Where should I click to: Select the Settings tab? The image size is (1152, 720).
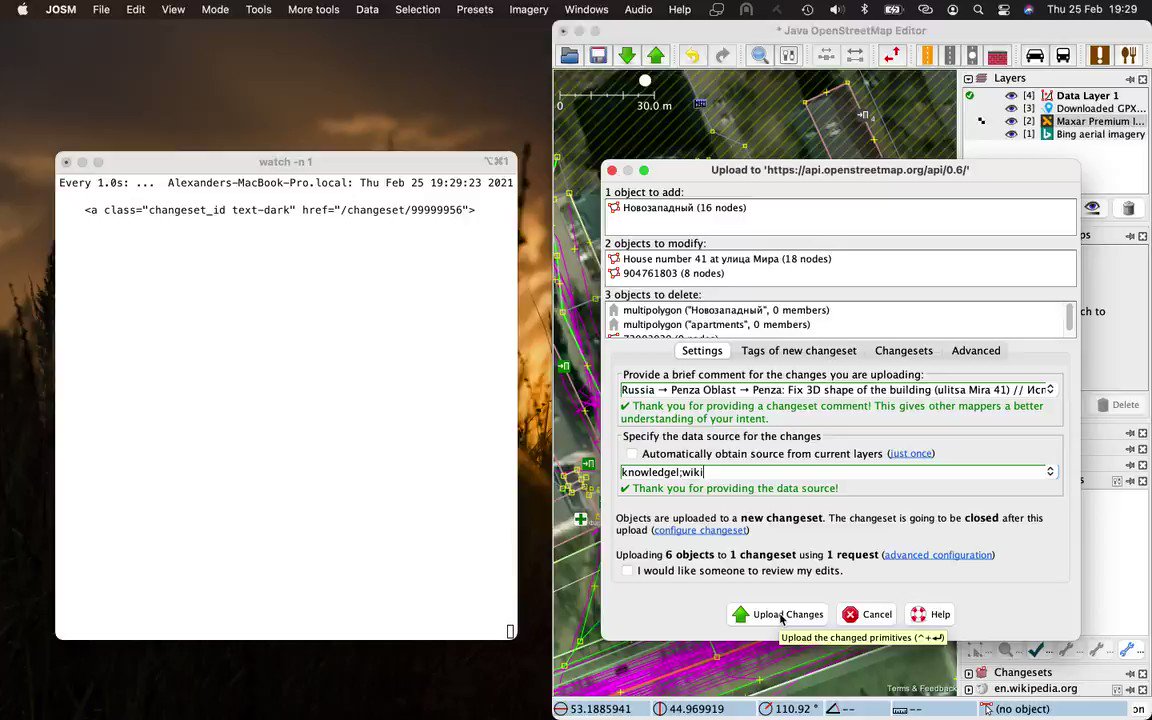click(702, 350)
